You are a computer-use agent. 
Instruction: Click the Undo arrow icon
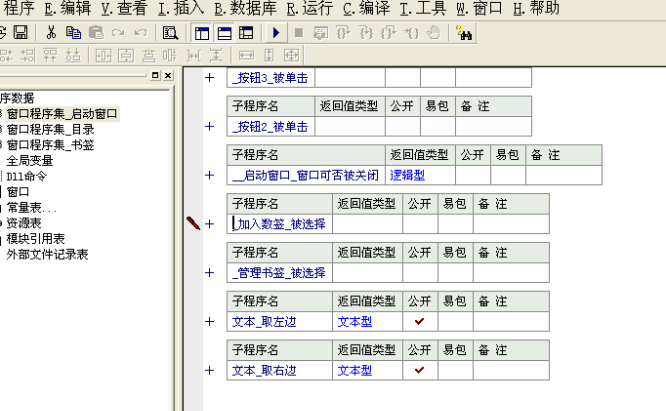click(x=141, y=32)
